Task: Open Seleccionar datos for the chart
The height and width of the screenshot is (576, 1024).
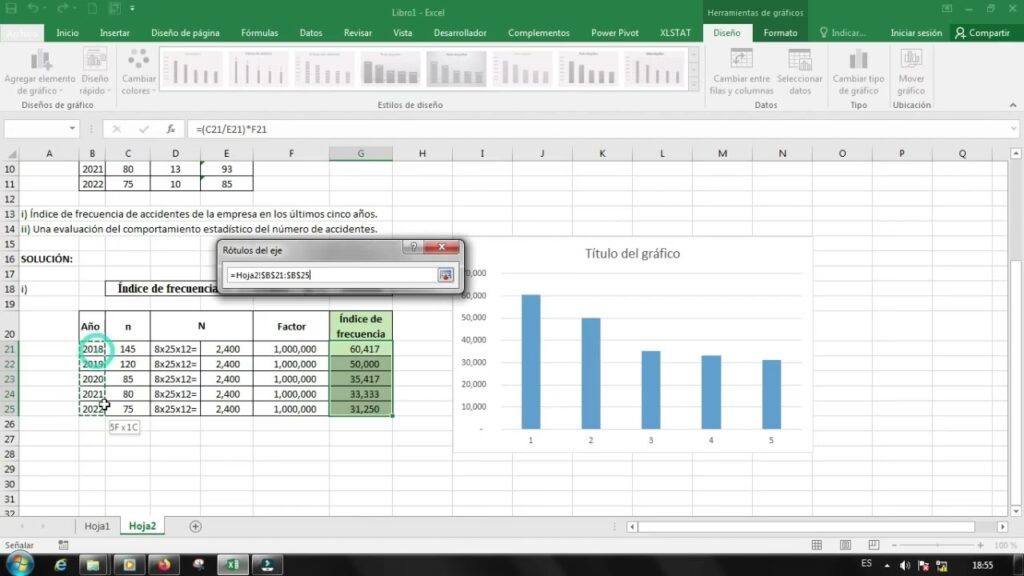Action: click(799, 71)
